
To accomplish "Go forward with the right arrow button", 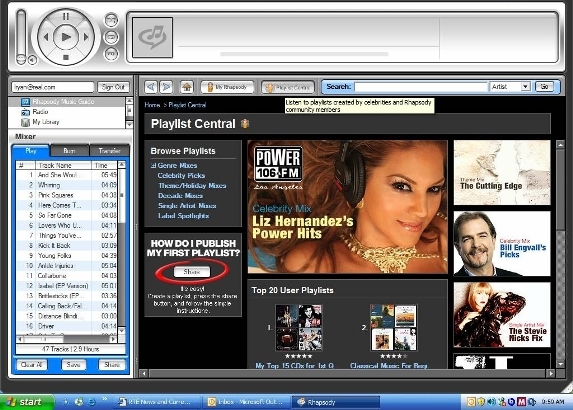I will [166, 87].
